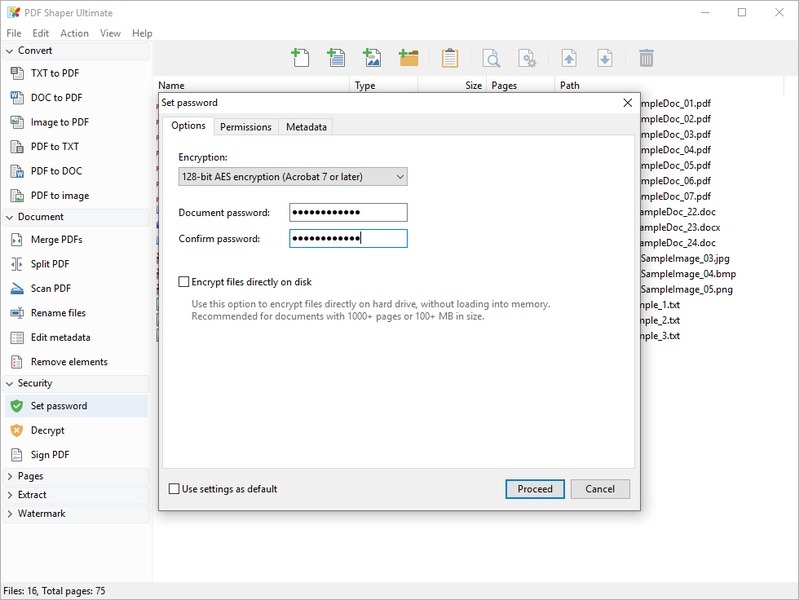The height and width of the screenshot is (600, 799).
Task: Check Use settings as default
Action: pyautogui.click(x=175, y=489)
